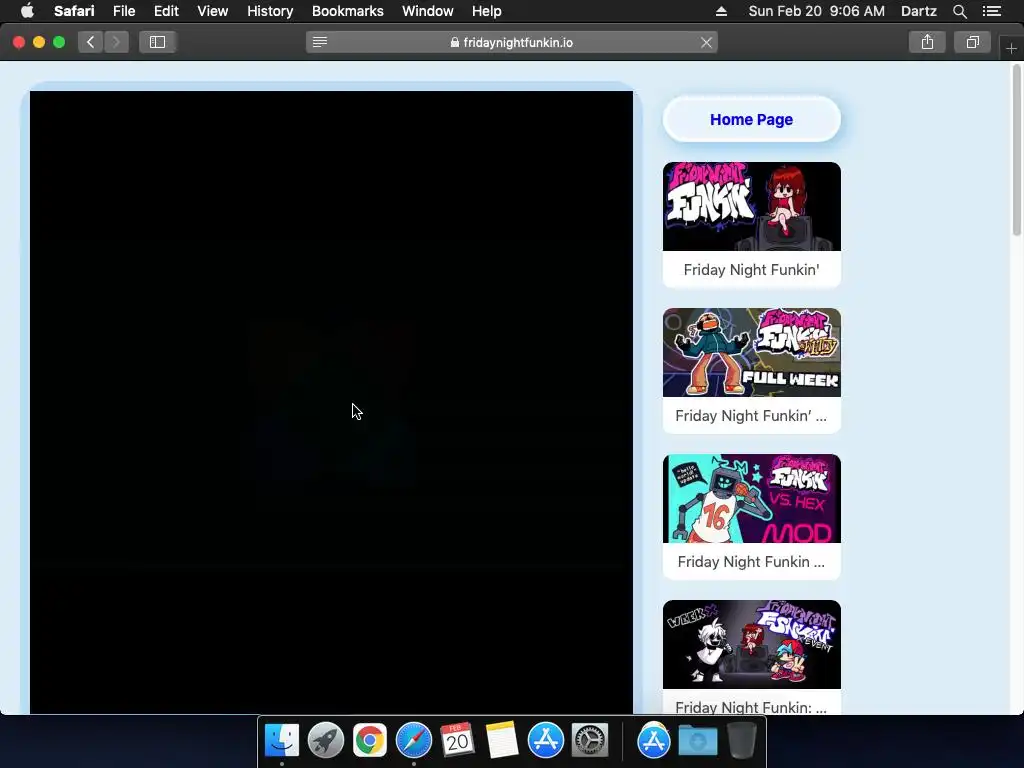Click the Dartz user name in menu bar
The height and width of the screenshot is (768, 1024).
[918, 11]
